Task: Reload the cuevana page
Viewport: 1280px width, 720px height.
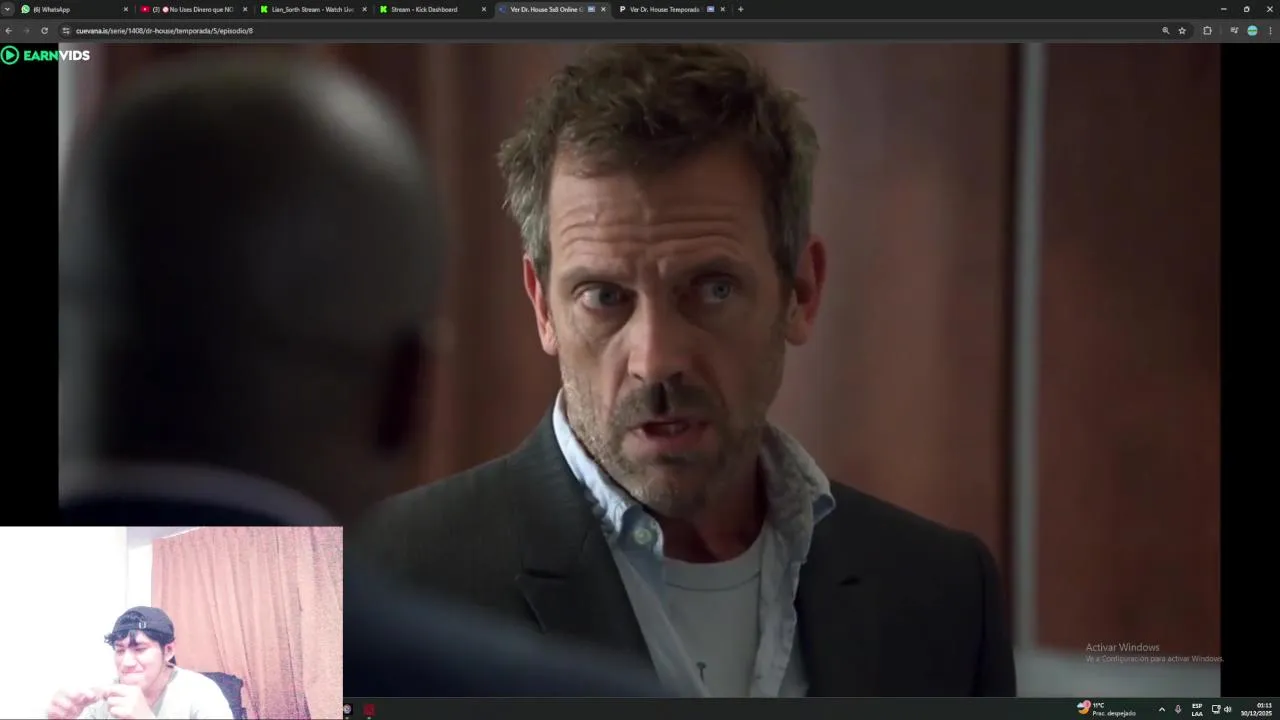Action: tap(44, 31)
